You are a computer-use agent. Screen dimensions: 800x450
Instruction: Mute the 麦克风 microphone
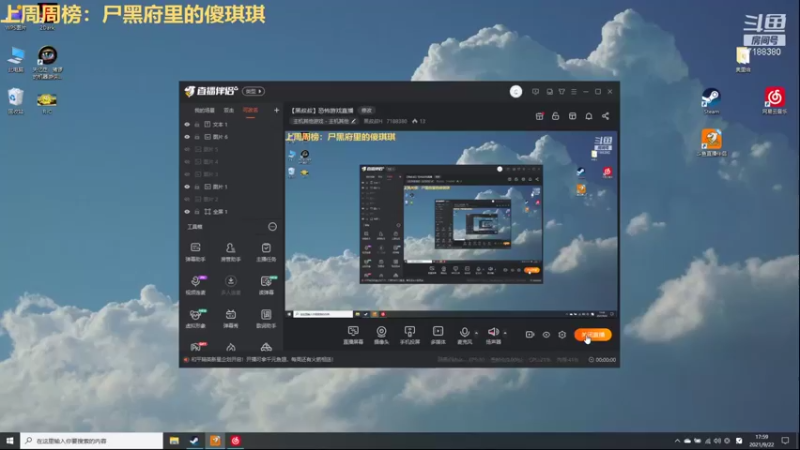[x=464, y=335]
